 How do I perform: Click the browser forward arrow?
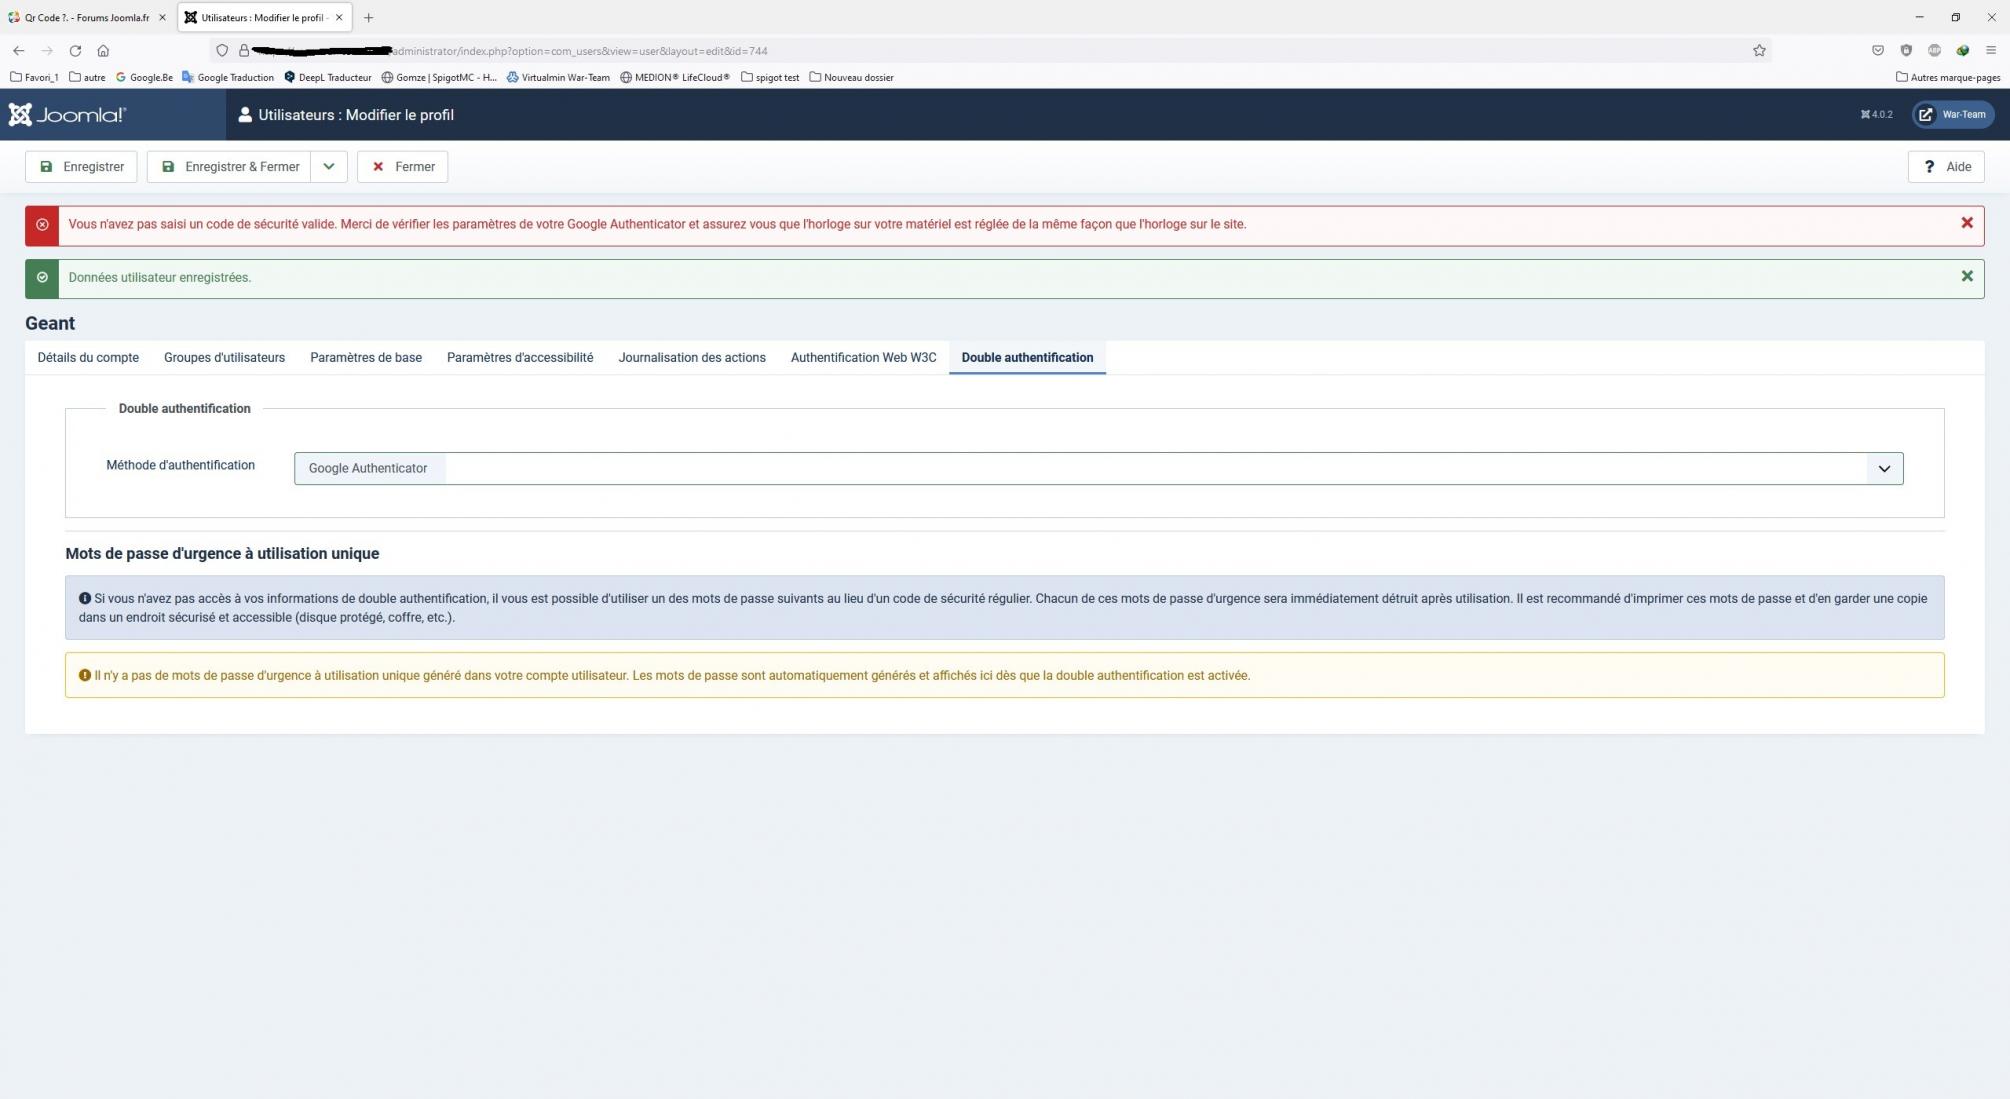tap(46, 51)
